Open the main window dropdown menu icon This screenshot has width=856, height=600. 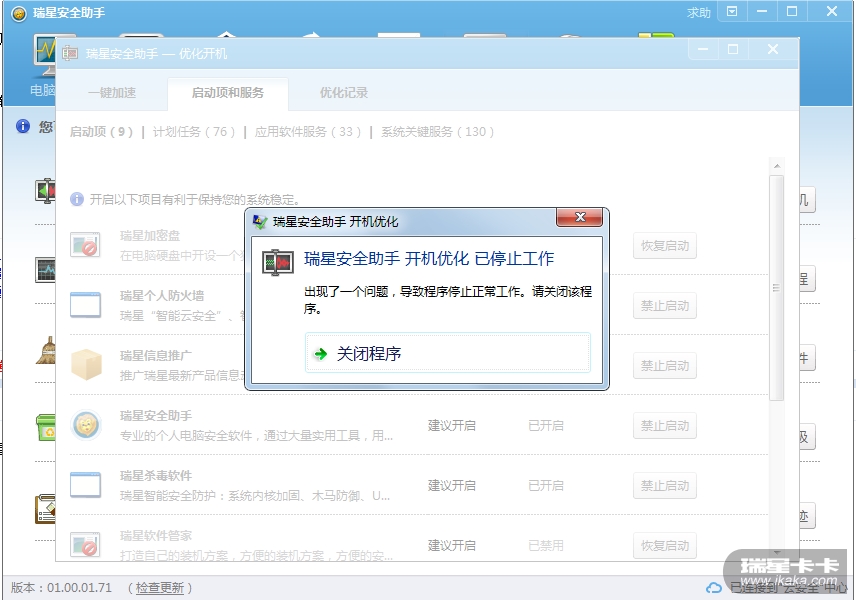tap(732, 11)
